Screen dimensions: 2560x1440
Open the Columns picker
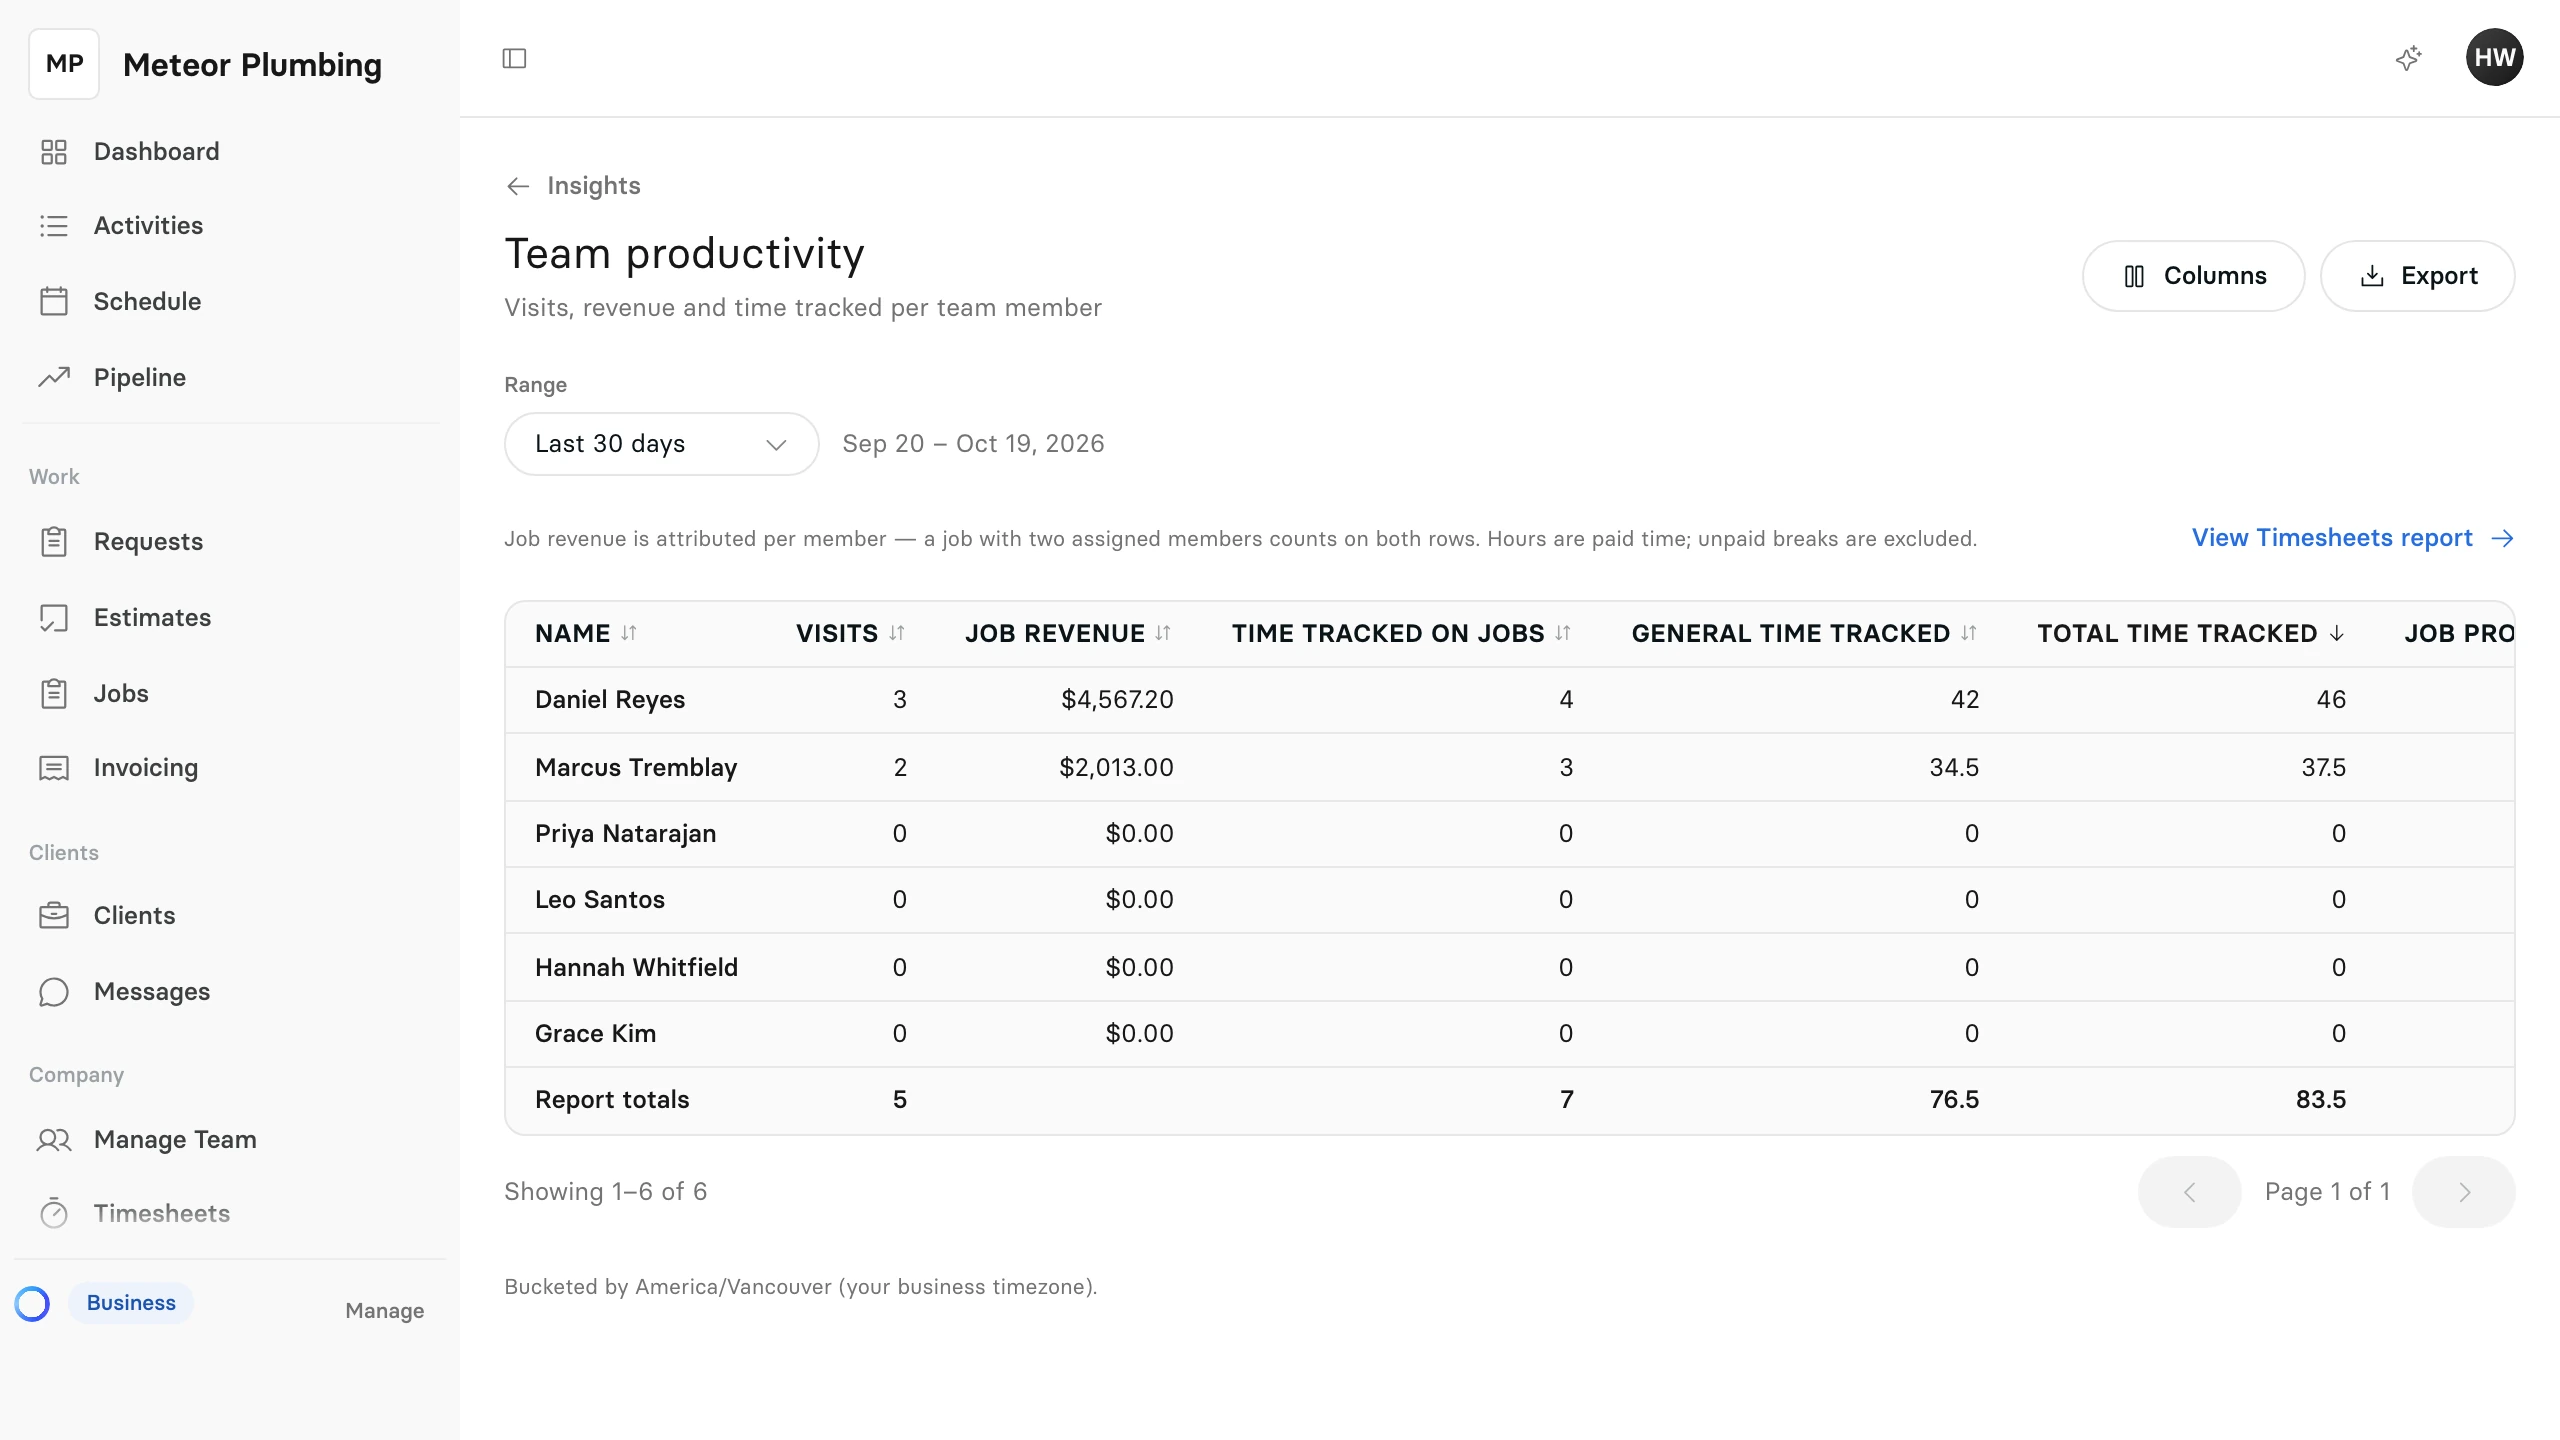tap(2193, 276)
